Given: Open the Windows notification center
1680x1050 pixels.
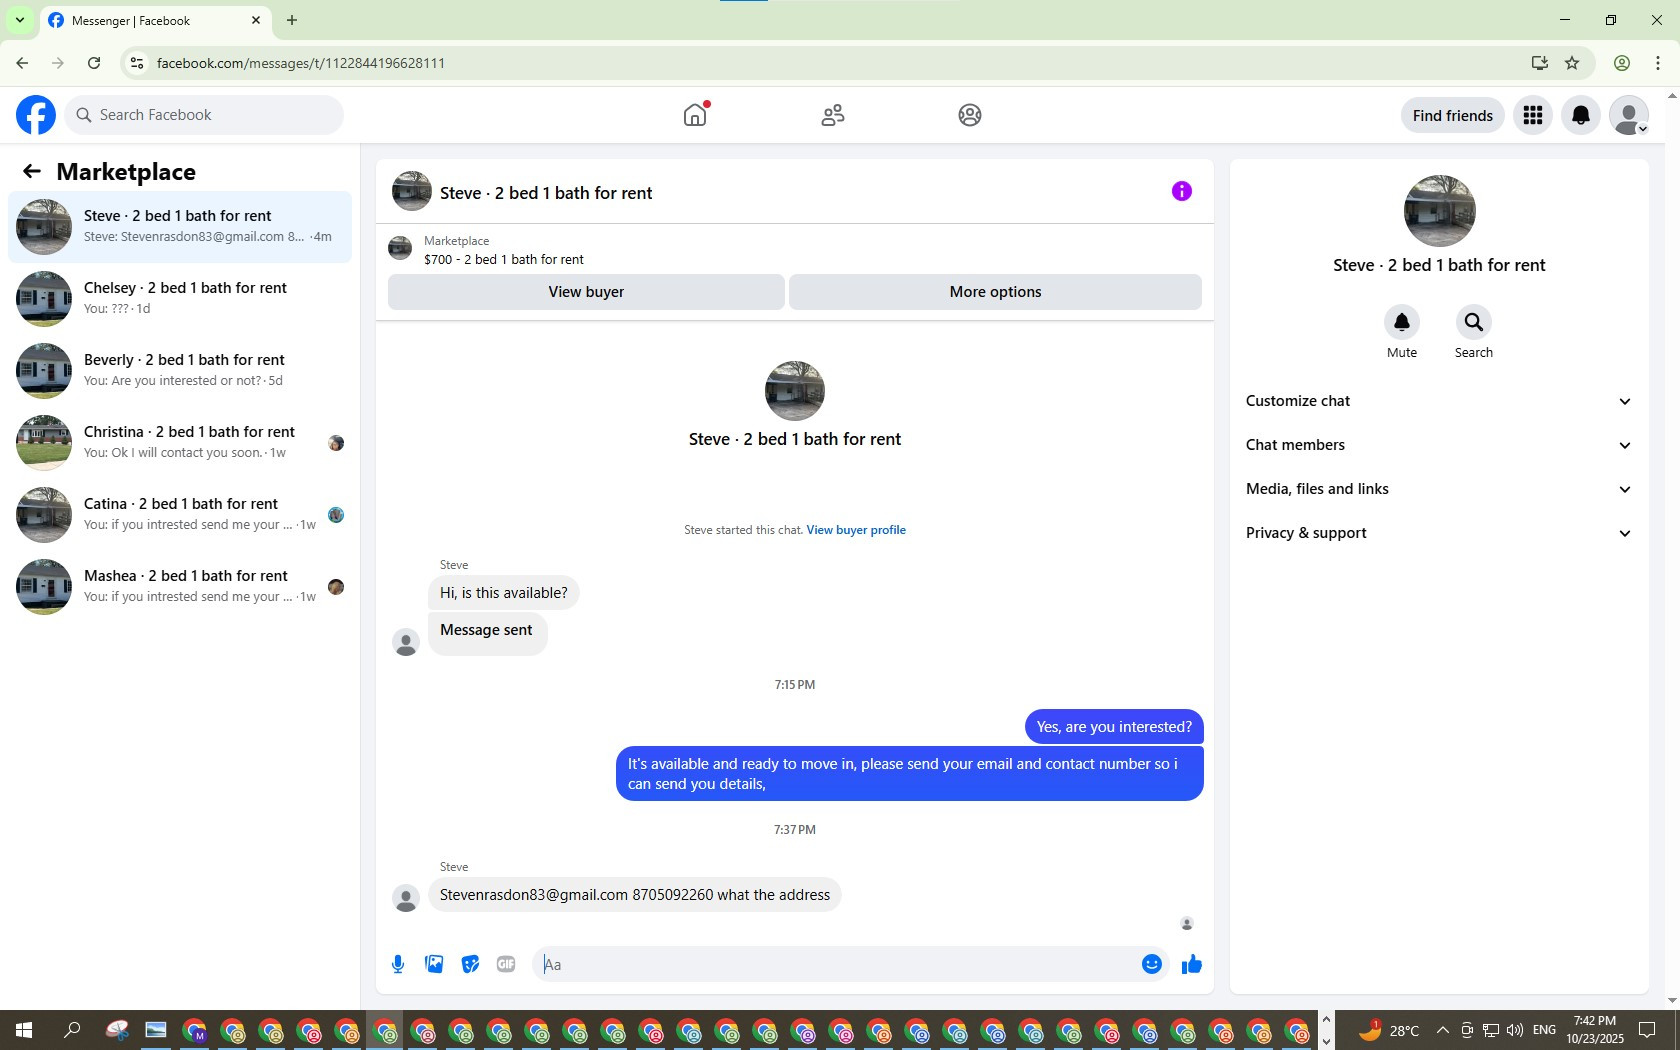Looking at the screenshot, I should click(x=1647, y=1030).
